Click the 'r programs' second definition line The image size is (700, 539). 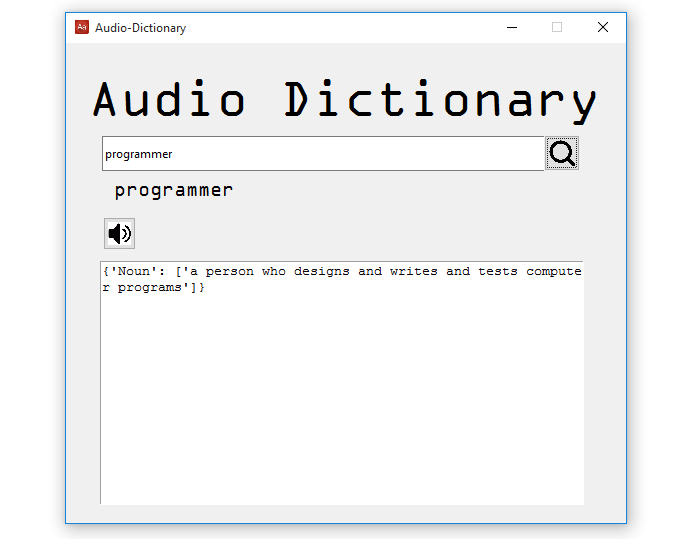[153, 287]
